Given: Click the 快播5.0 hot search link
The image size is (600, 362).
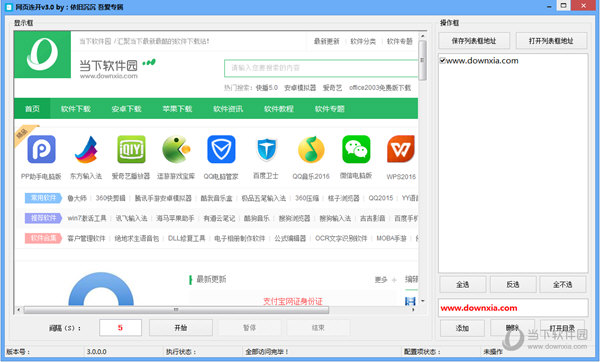Looking at the screenshot, I should (267, 88).
